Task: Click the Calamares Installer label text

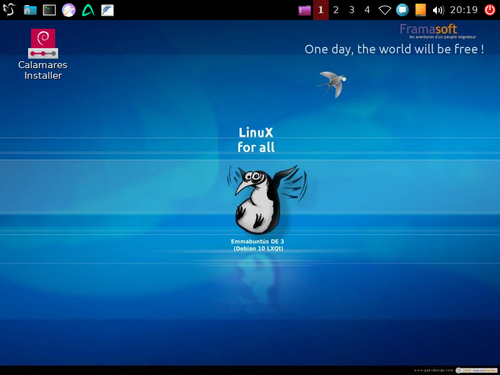Action: click(43, 70)
